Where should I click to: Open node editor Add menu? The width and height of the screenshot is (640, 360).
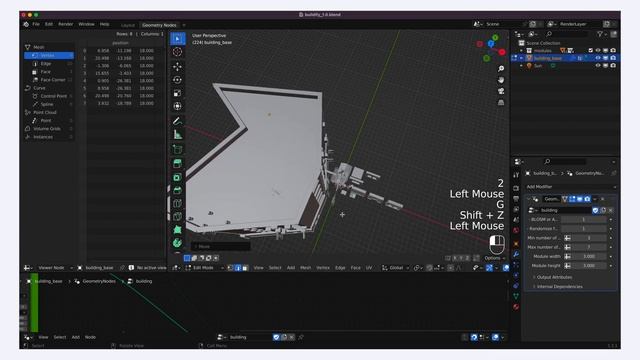(x=76, y=338)
